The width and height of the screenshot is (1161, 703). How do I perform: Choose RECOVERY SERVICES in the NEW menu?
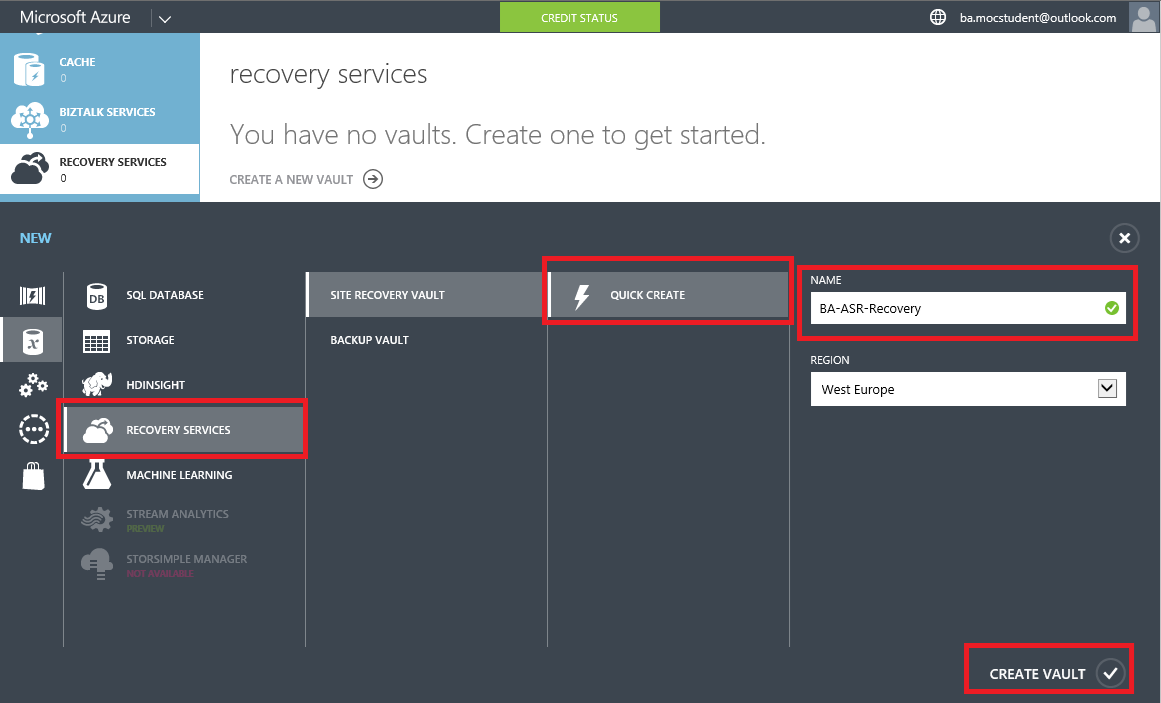tap(184, 430)
